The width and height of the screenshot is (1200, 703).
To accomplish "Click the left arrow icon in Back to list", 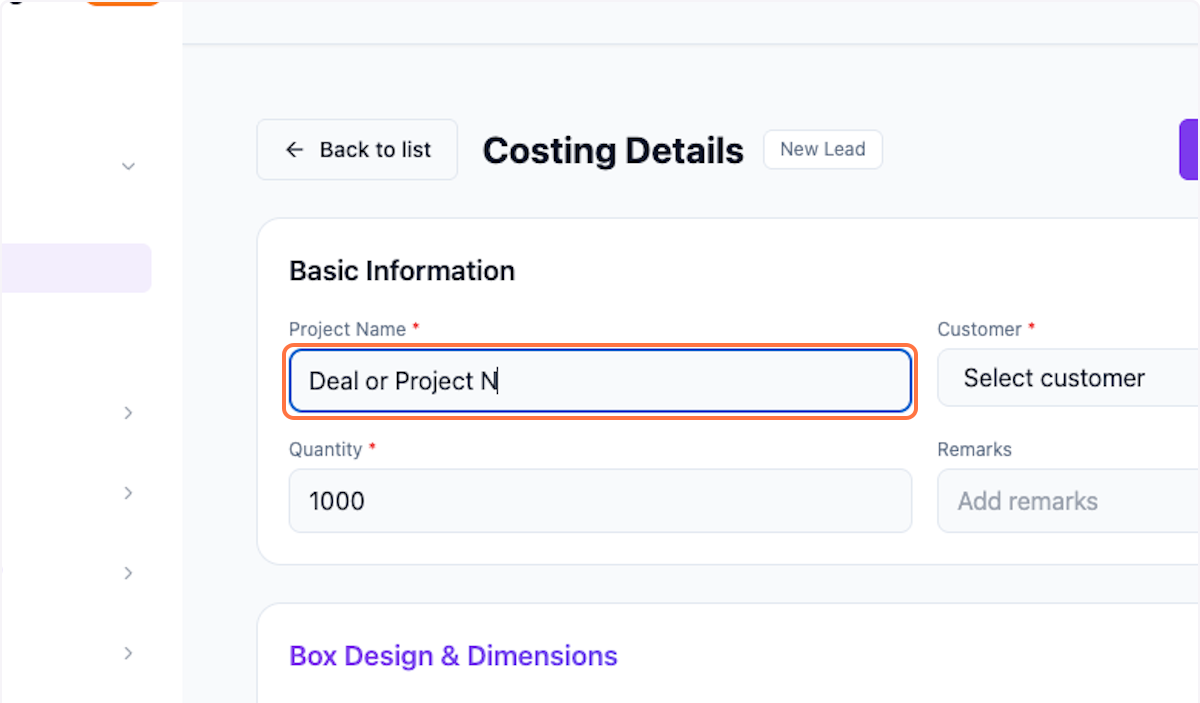I will point(294,150).
